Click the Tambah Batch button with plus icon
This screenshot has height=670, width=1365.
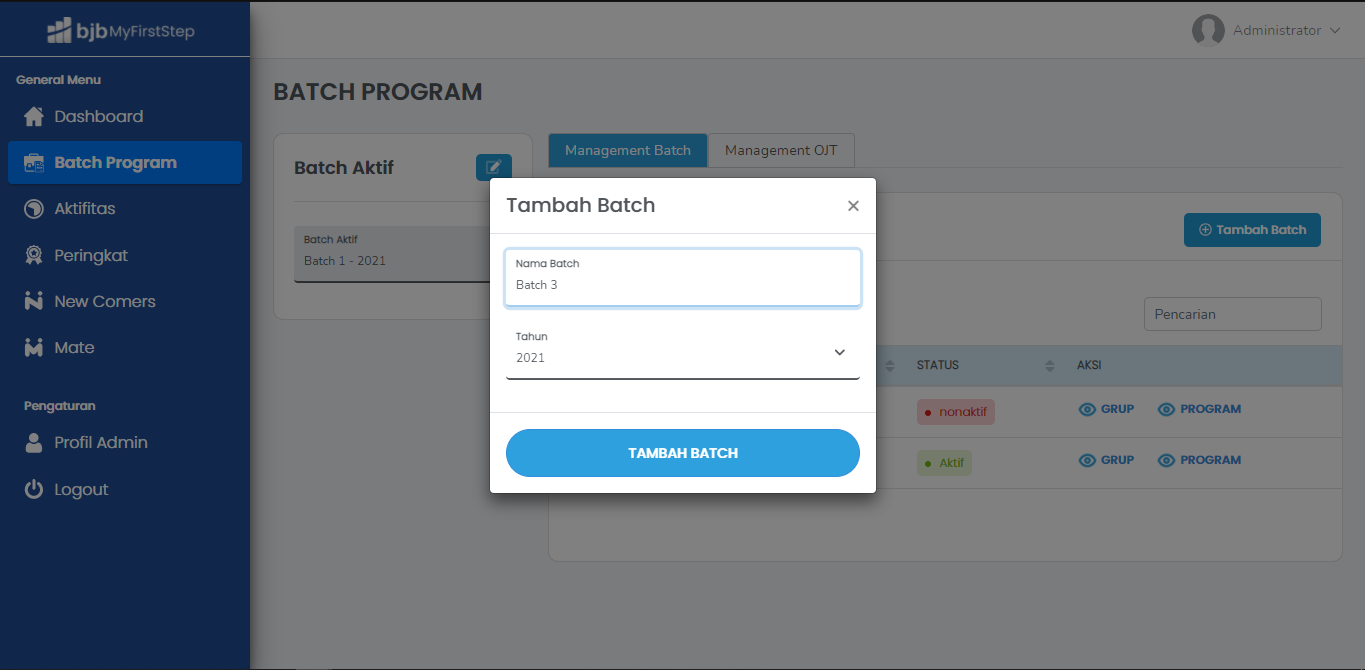click(1252, 230)
